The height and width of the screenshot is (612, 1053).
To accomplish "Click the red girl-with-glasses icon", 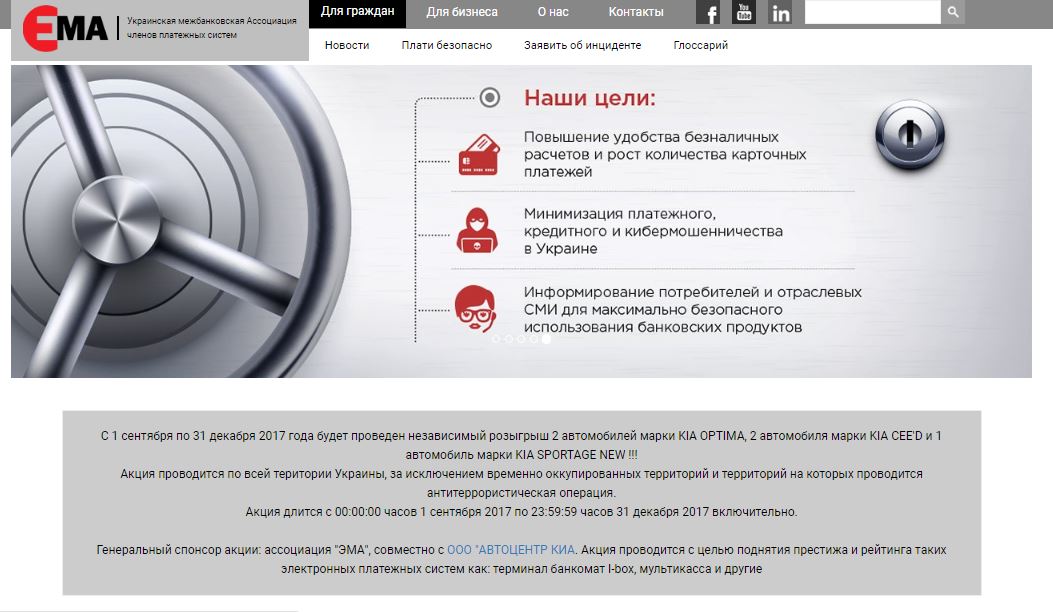I will click(x=475, y=308).
